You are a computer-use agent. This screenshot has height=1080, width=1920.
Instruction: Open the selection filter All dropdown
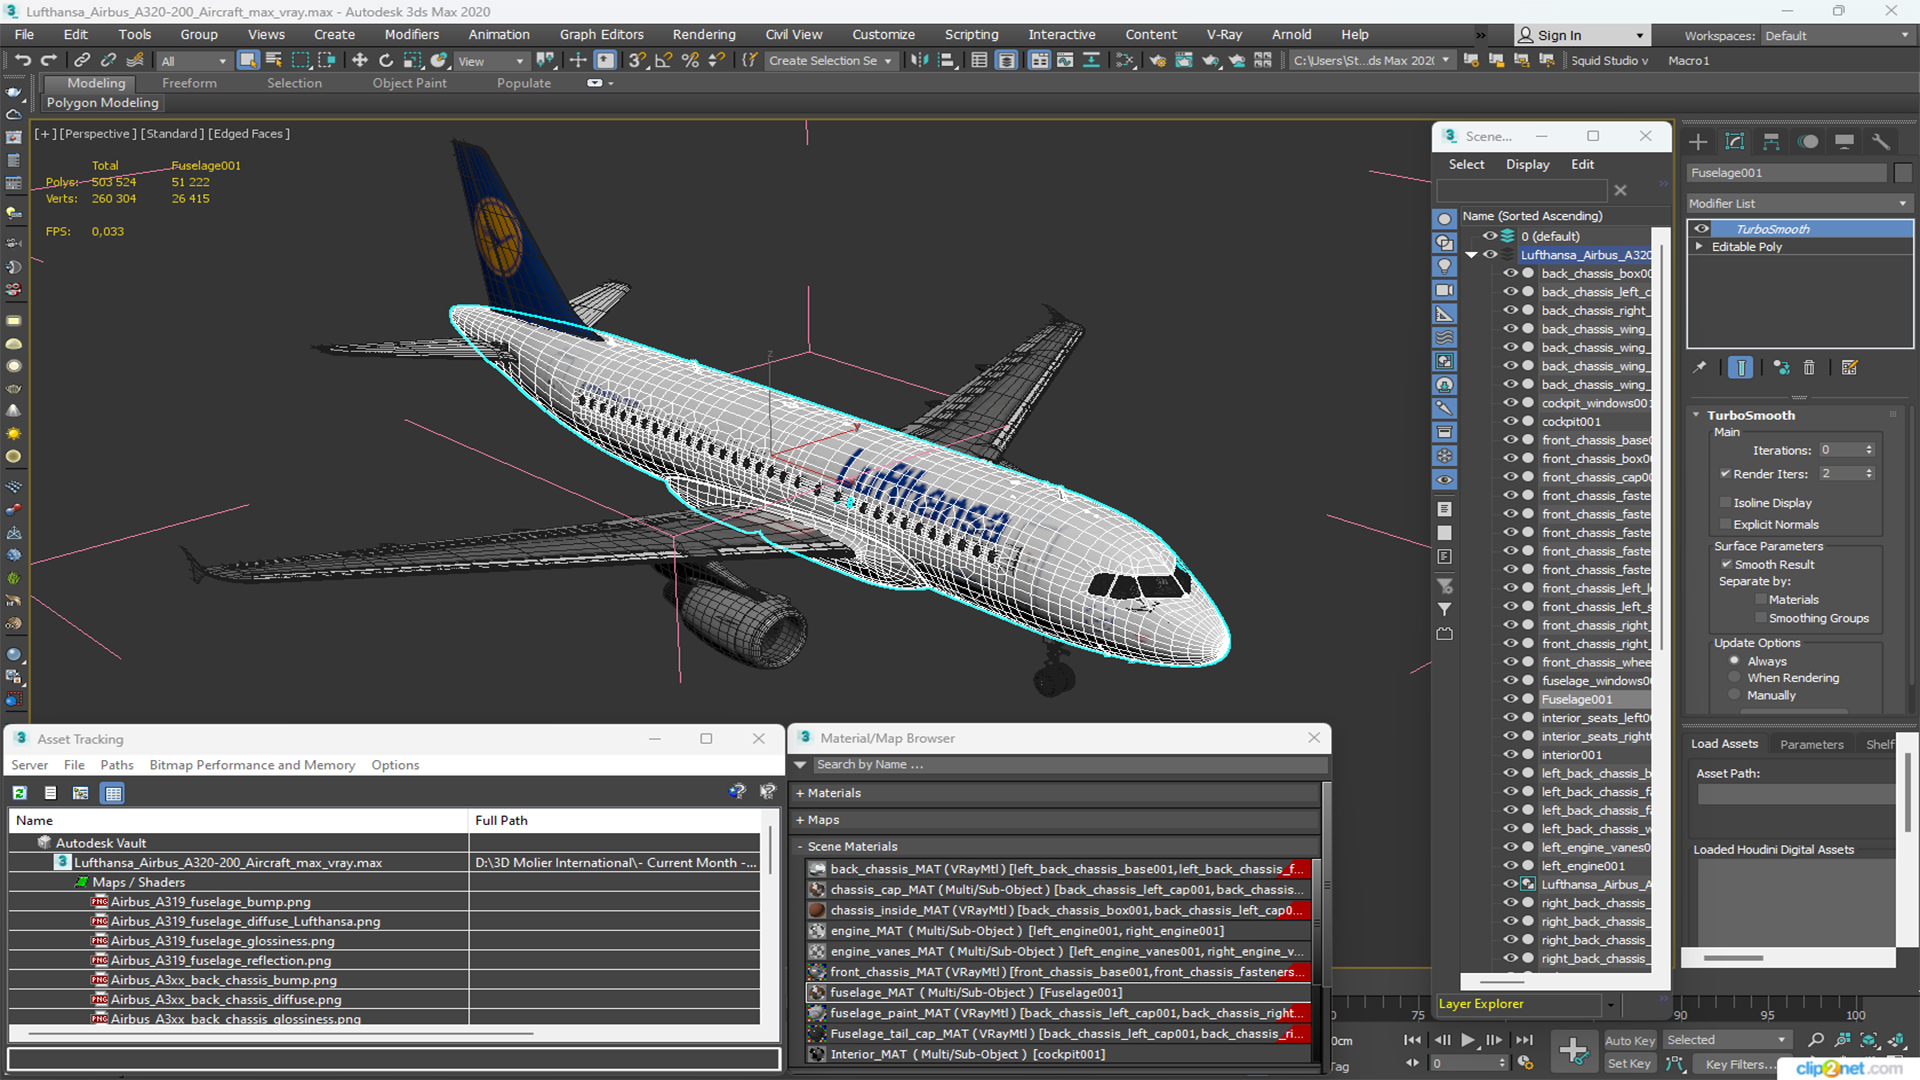[194, 61]
